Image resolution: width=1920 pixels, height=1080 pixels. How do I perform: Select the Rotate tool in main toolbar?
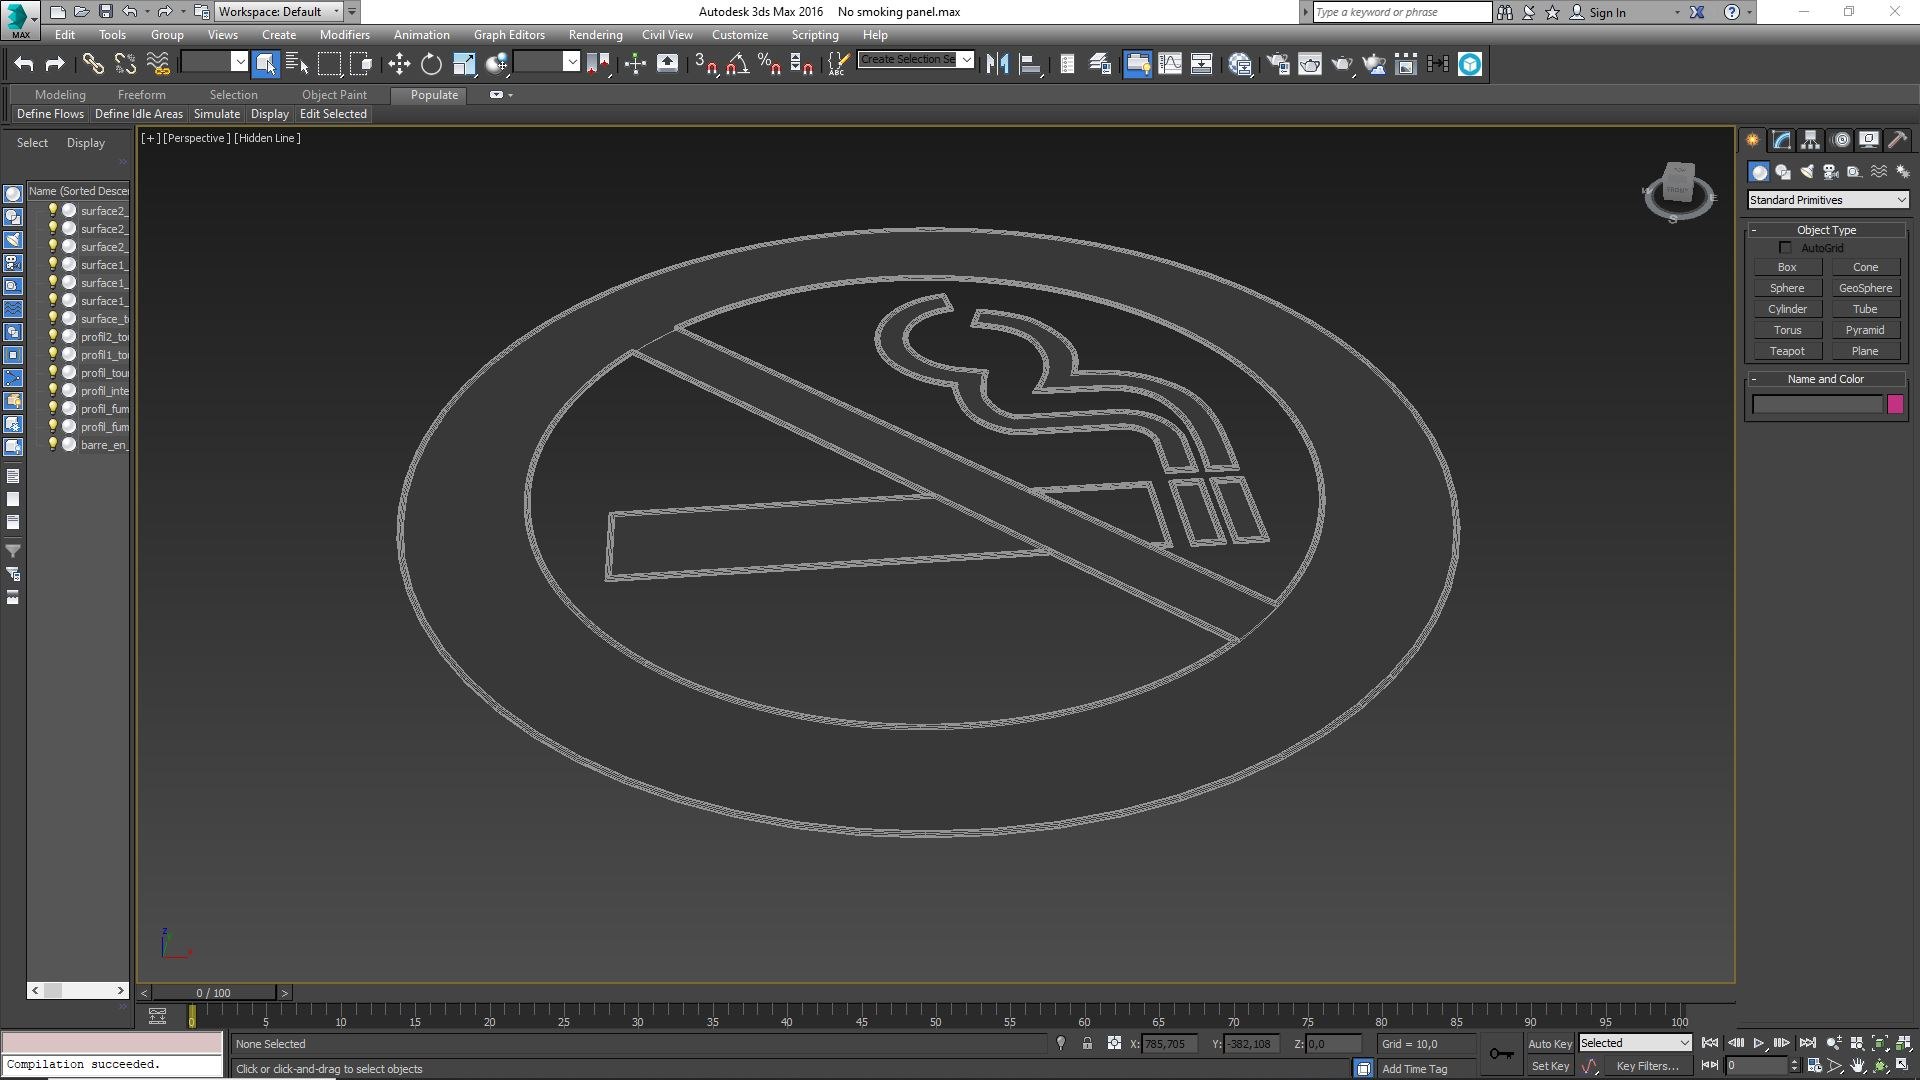(431, 64)
